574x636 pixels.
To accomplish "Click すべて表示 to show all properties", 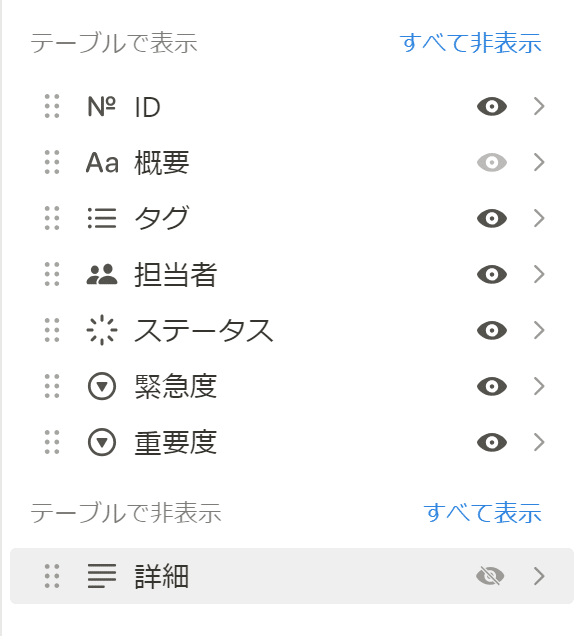I will [483, 512].
